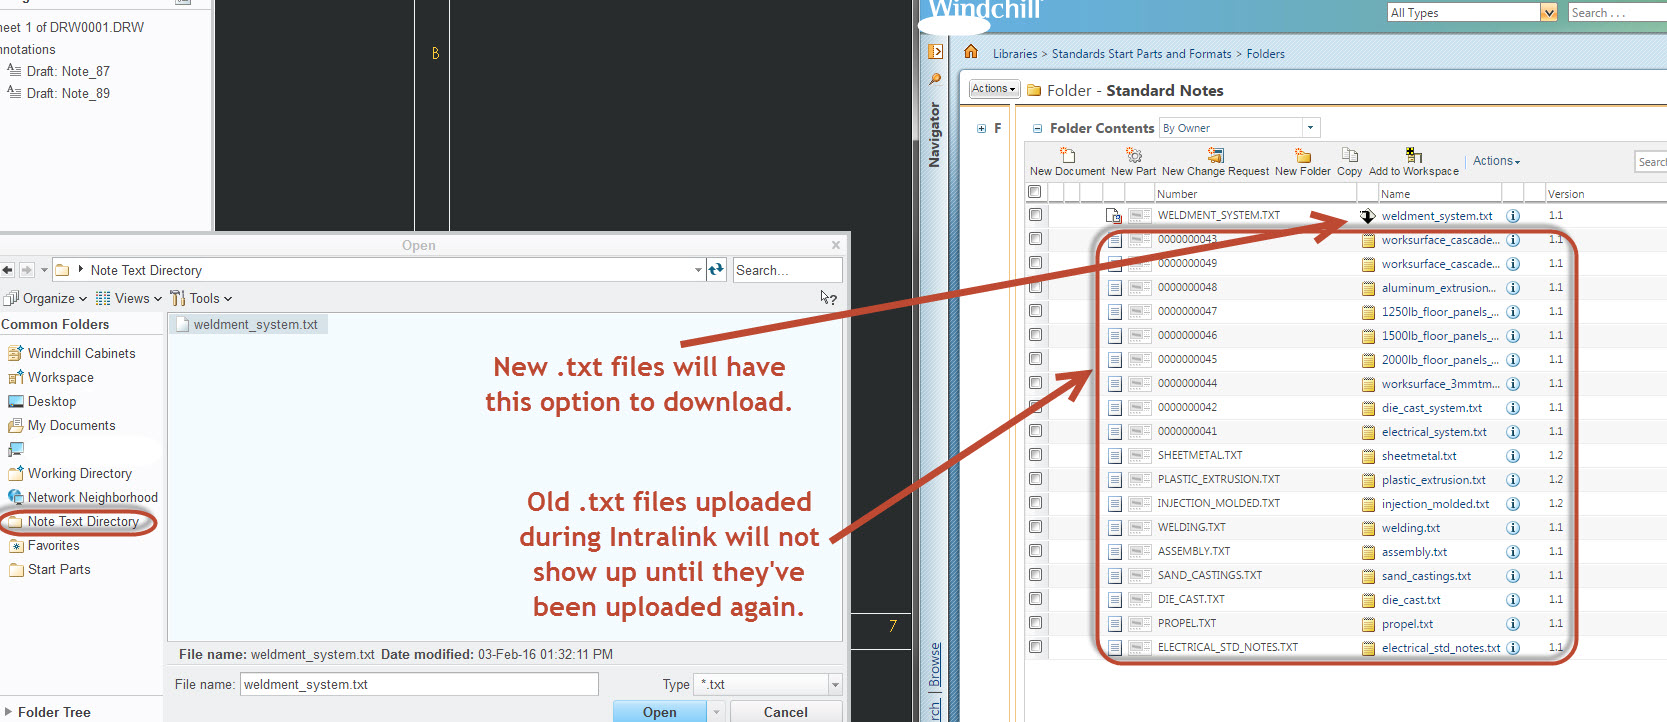The image size is (1667, 722).
Task: Open the Type *.txt dropdown
Action: pos(835,685)
